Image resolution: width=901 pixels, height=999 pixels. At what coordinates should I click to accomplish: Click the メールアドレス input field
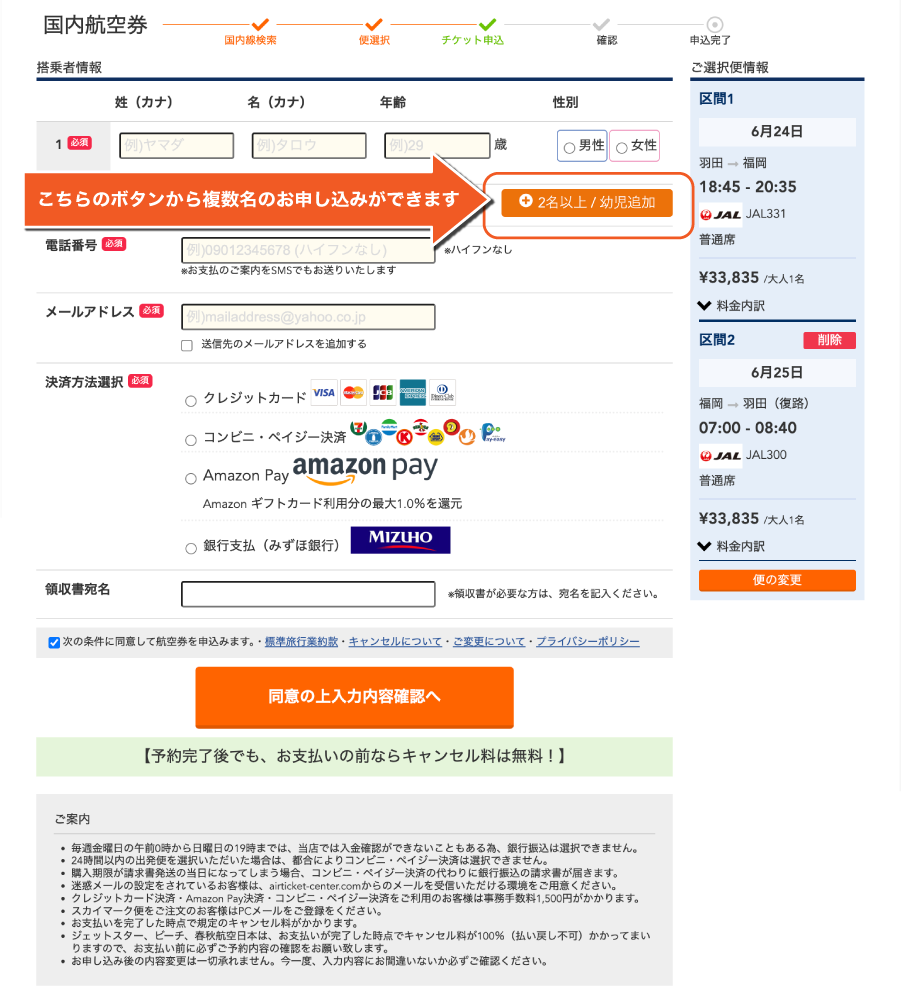point(308,317)
